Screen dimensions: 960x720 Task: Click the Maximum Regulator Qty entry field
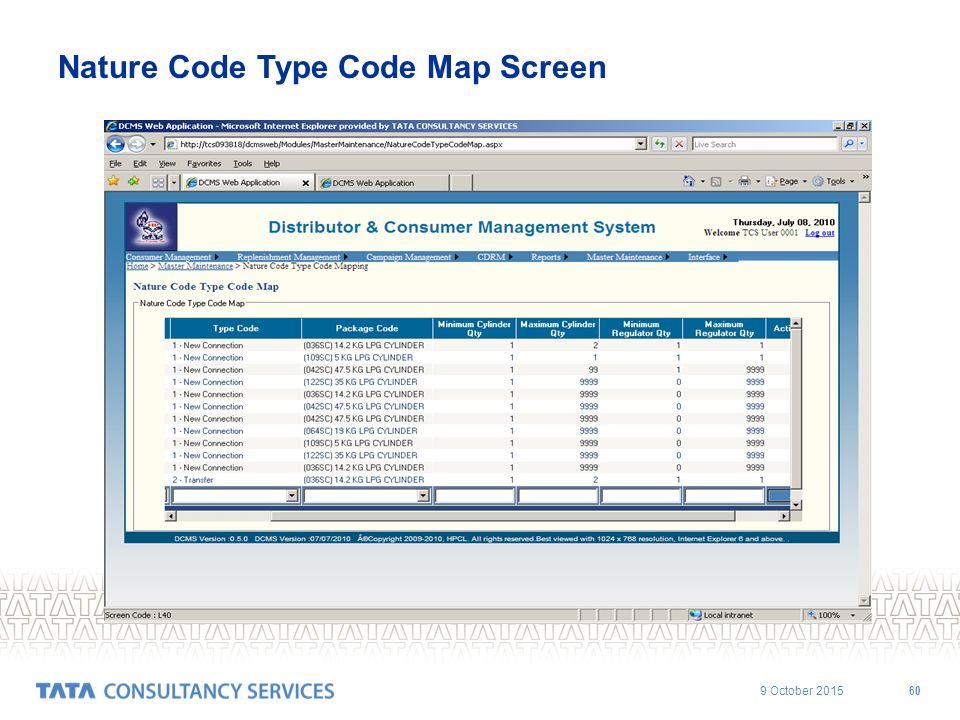coord(724,496)
